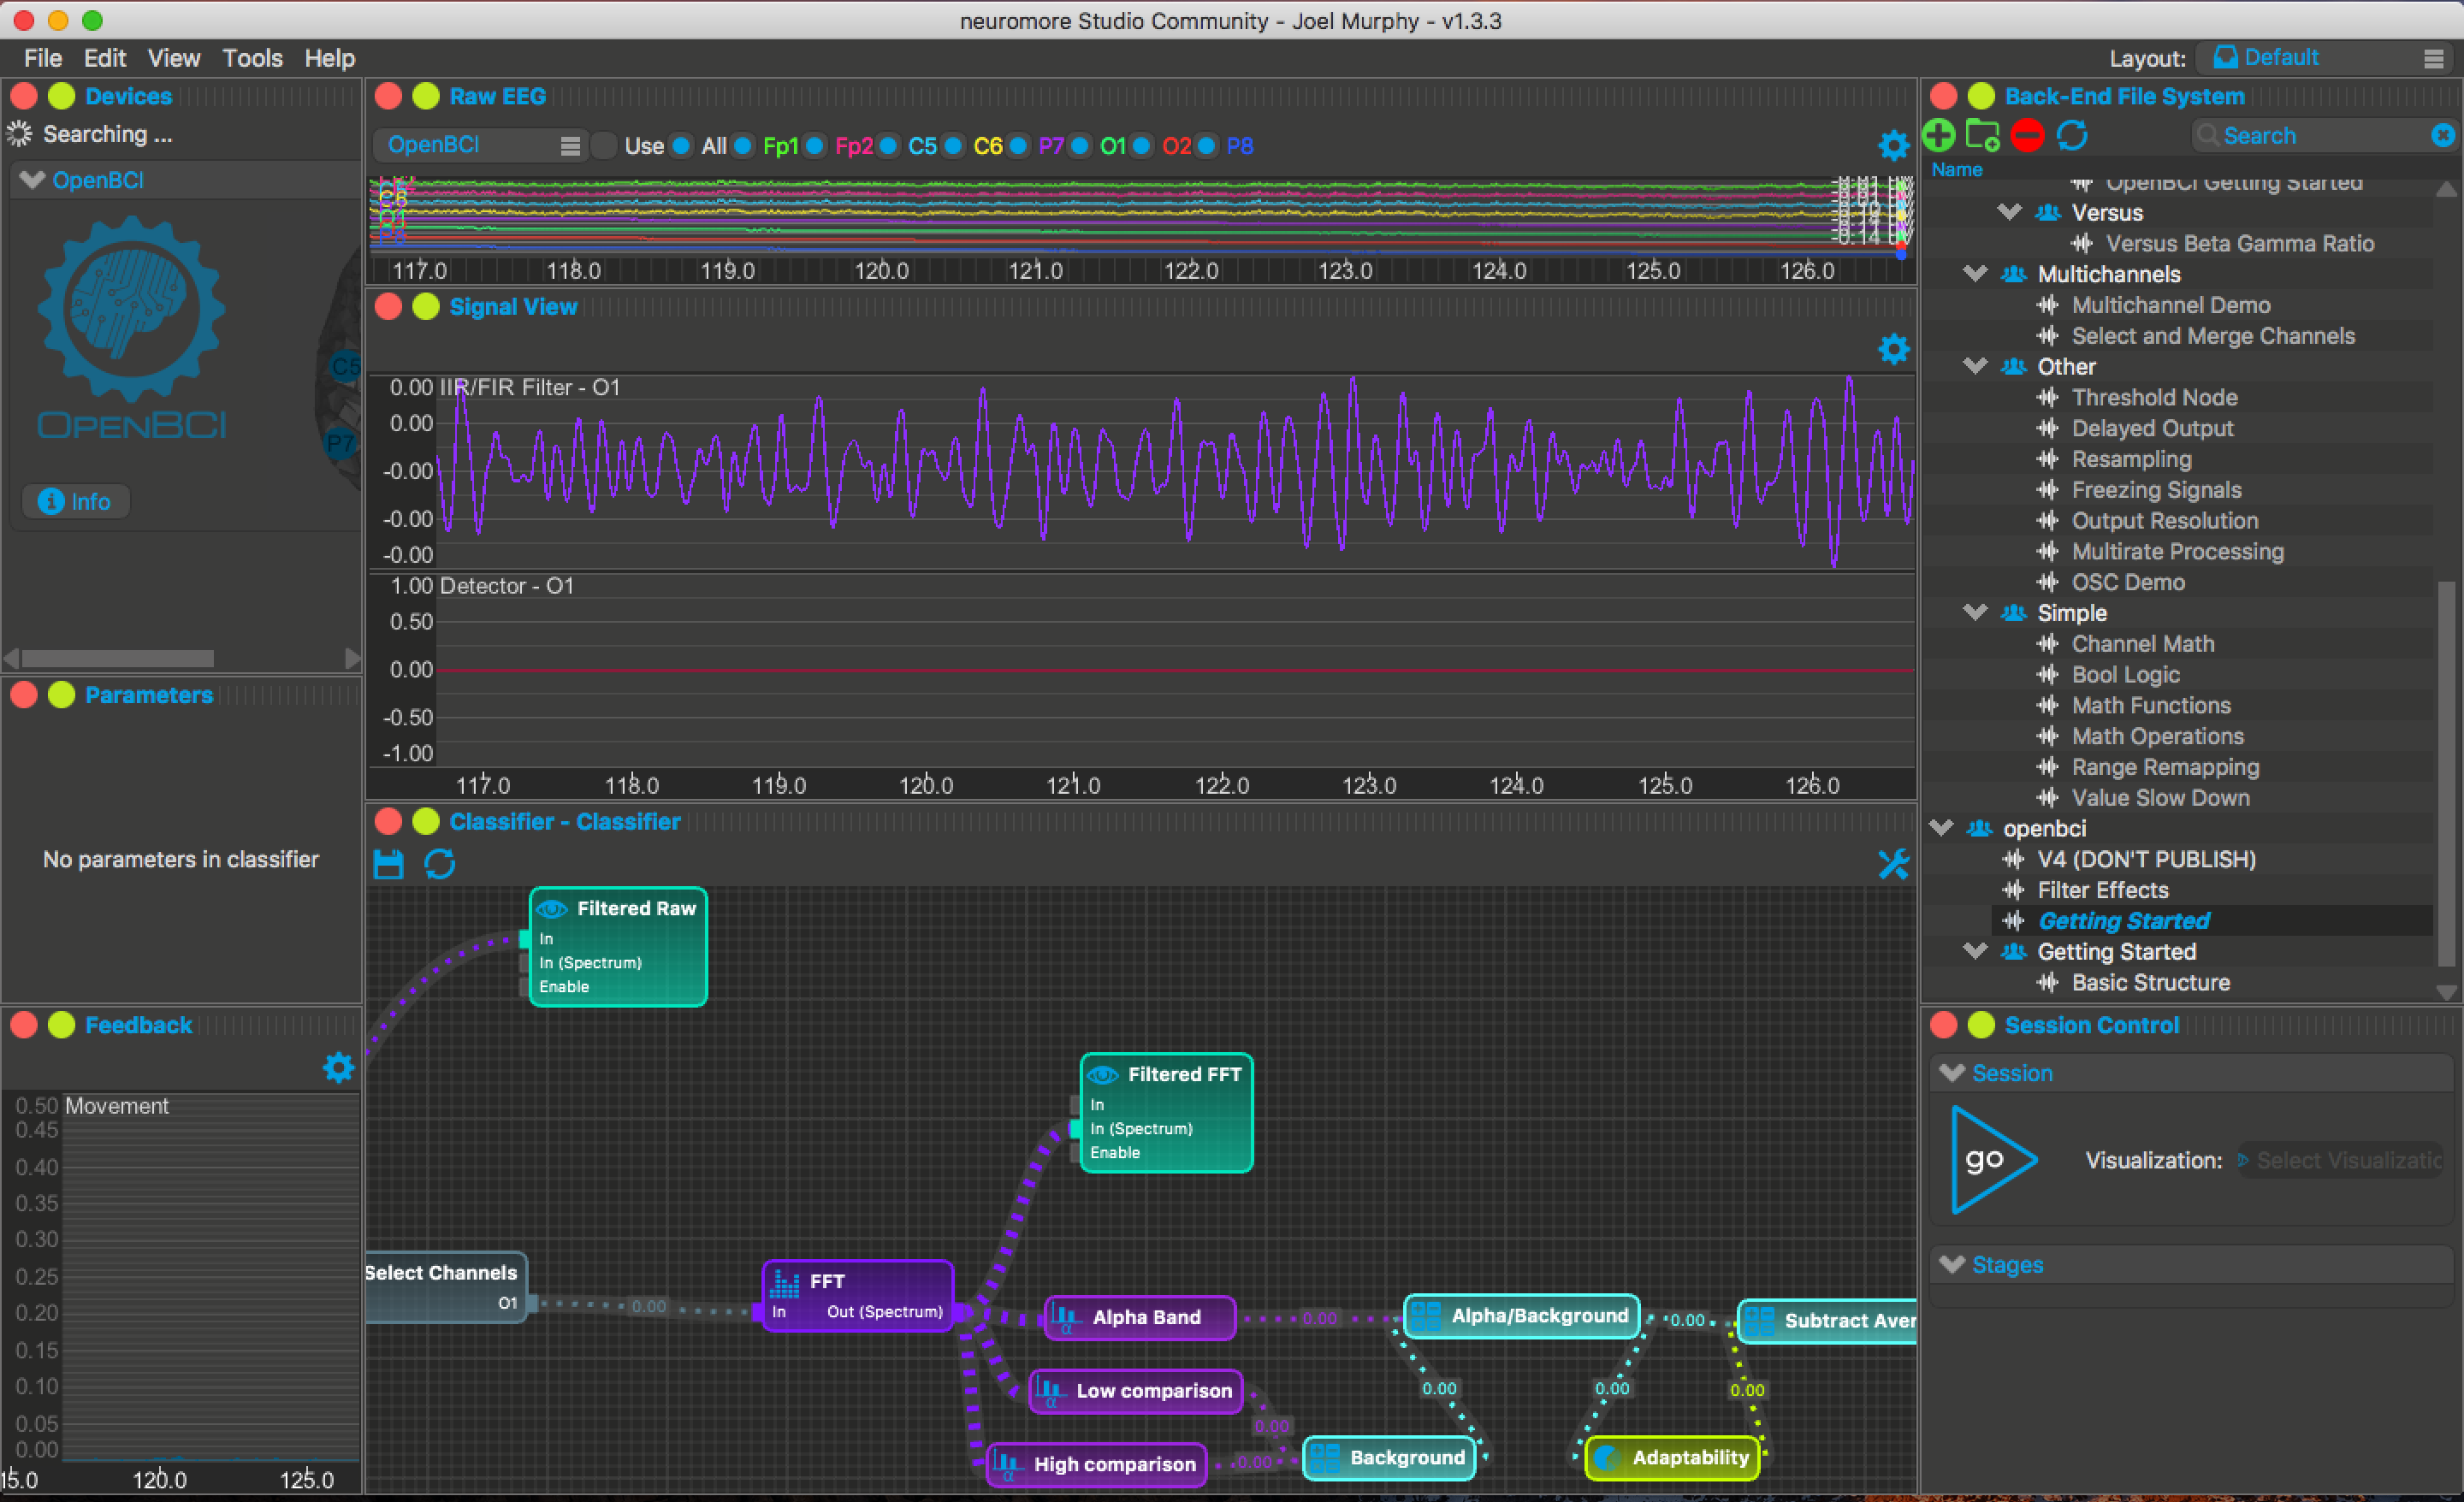
Task: Click the green add-file plus icon
Action: [1939, 135]
